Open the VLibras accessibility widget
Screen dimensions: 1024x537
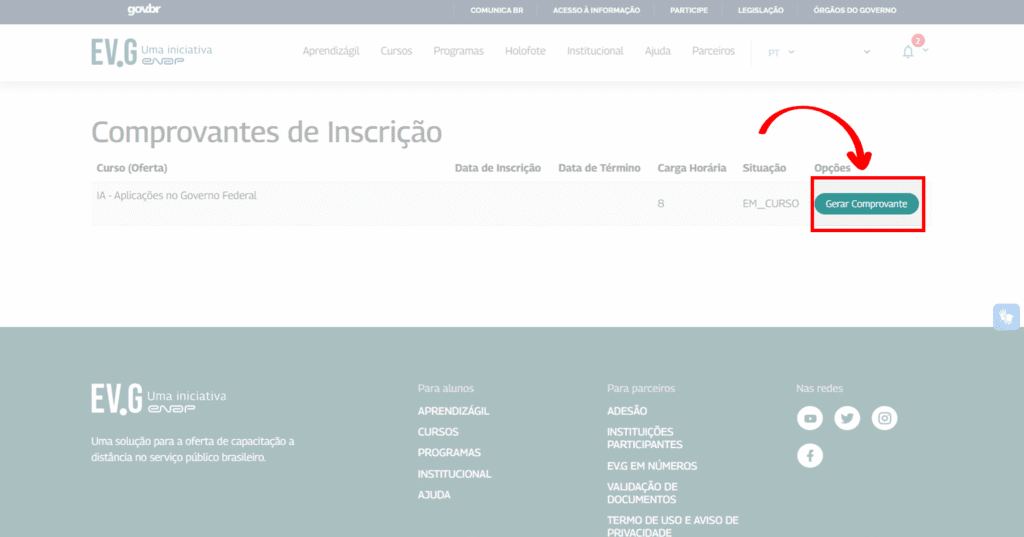[x=1006, y=317]
